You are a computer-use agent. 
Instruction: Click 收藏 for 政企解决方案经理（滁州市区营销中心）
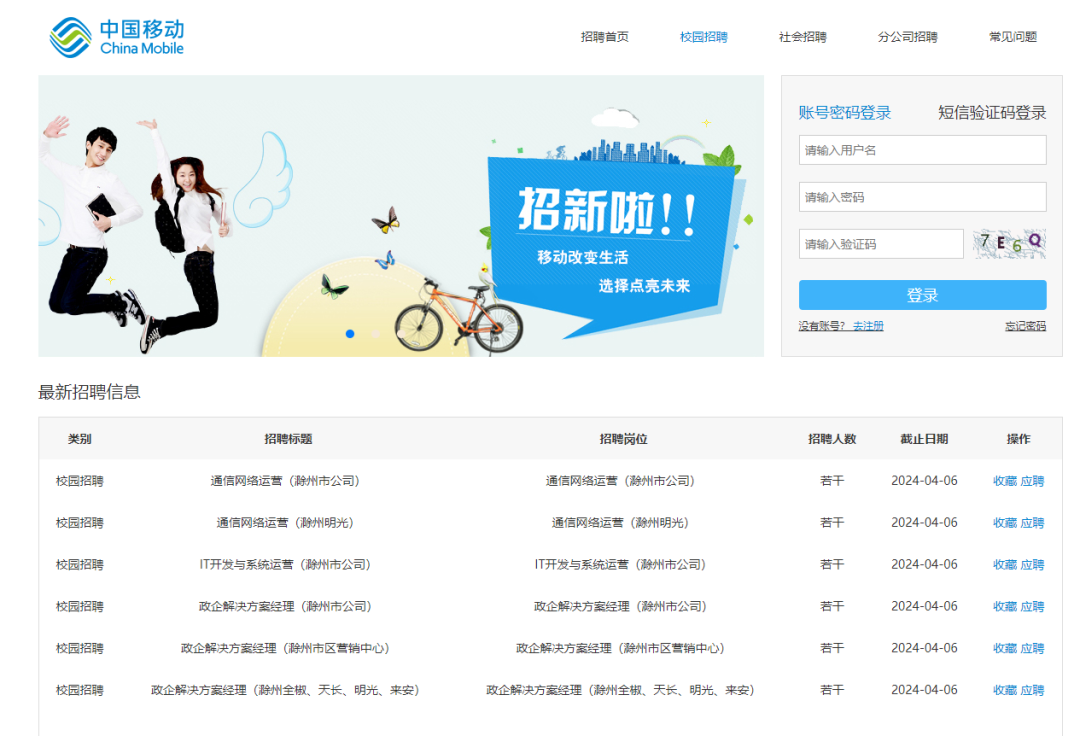pos(1004,649)
